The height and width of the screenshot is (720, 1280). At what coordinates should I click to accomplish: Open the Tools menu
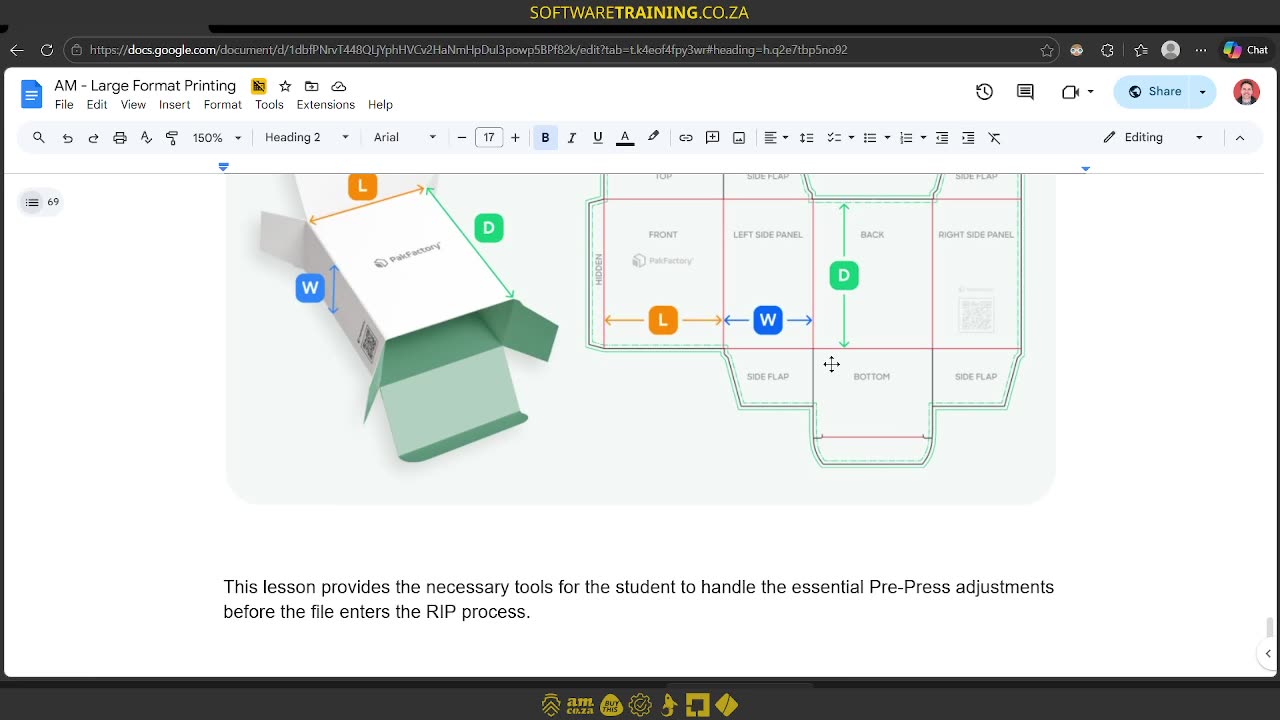(x=269, y=105)
